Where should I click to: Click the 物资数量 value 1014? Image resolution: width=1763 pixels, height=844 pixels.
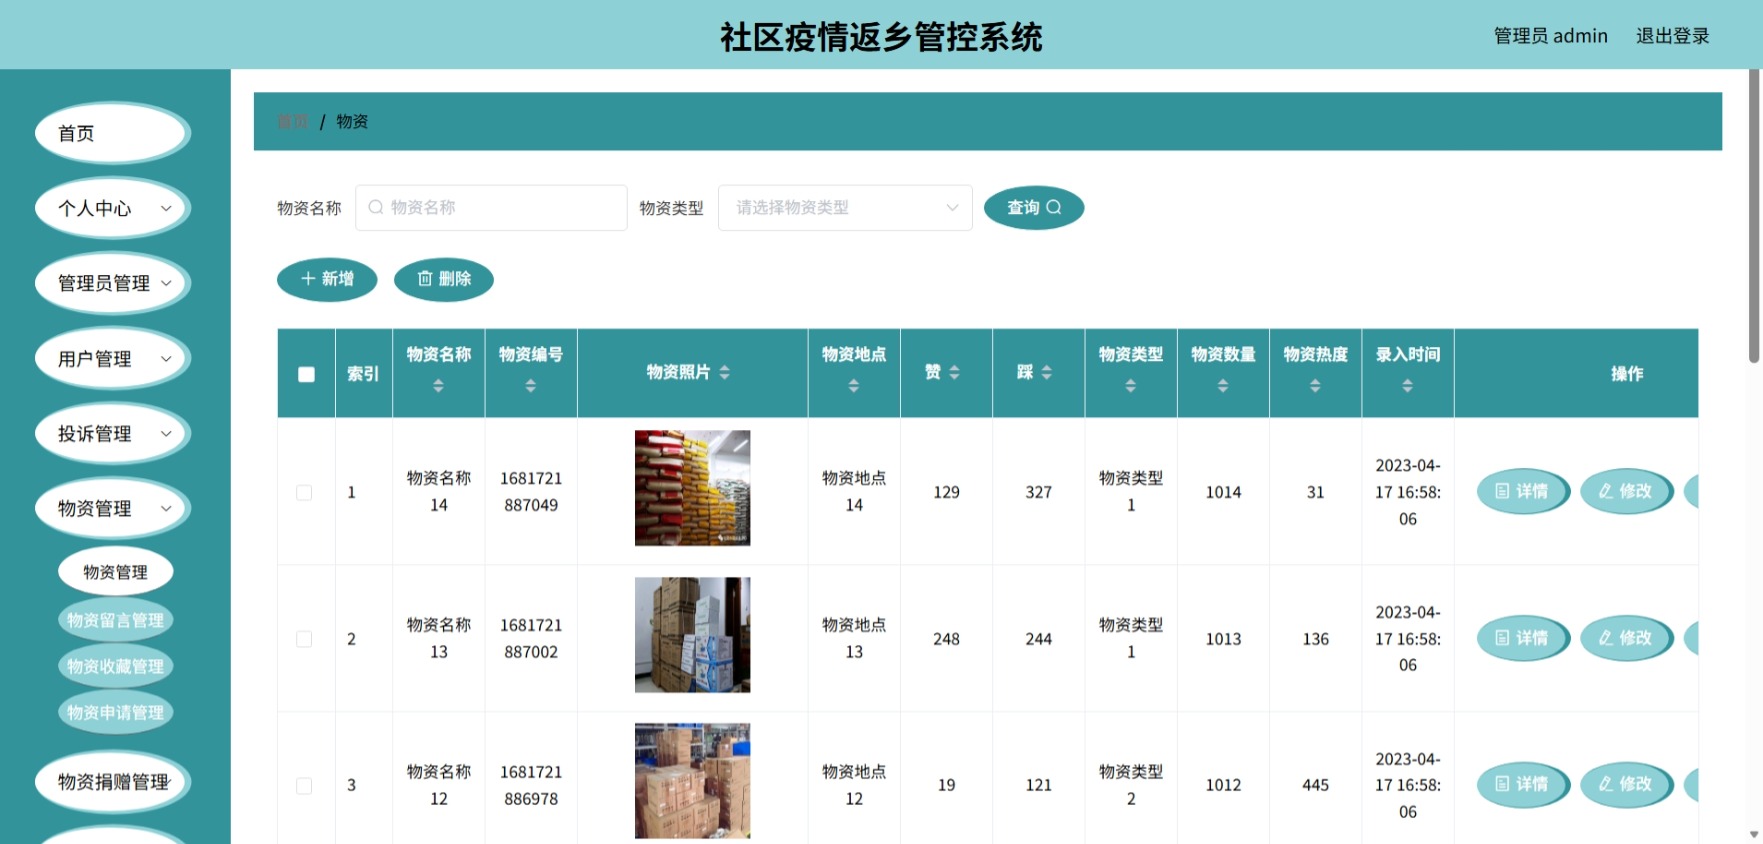point(1223,492)
